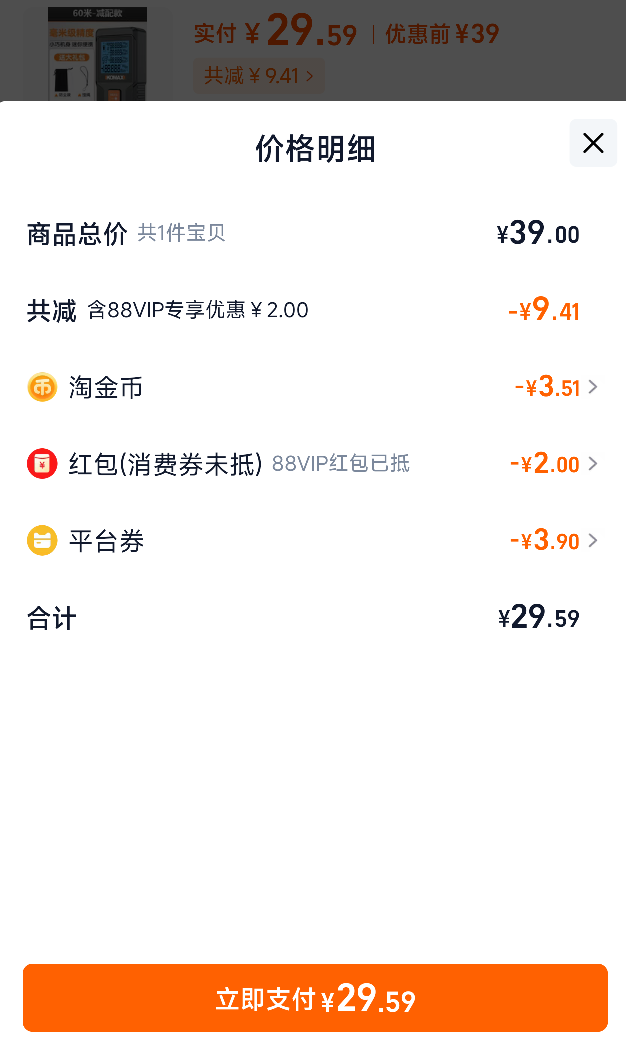626x1052 pixels.
Task: Tap the -¥3.90 平台券 amount
Action: (x=545, y=541)
